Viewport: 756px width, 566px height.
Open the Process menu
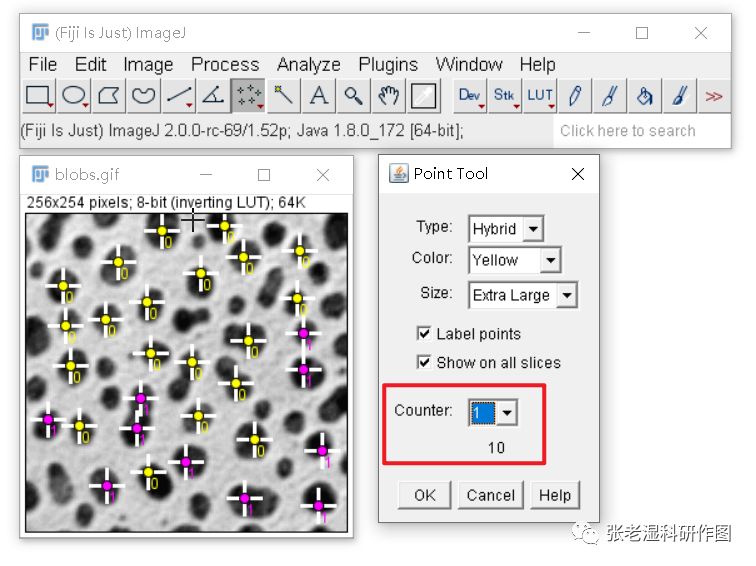[x=225, y=65]
